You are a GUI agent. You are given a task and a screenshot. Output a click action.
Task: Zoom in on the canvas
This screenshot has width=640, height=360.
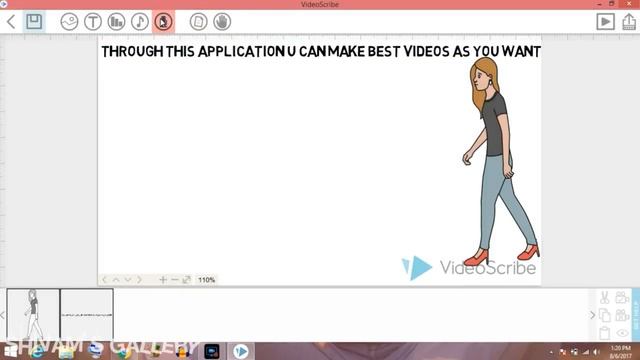click(x=163, y=280)
